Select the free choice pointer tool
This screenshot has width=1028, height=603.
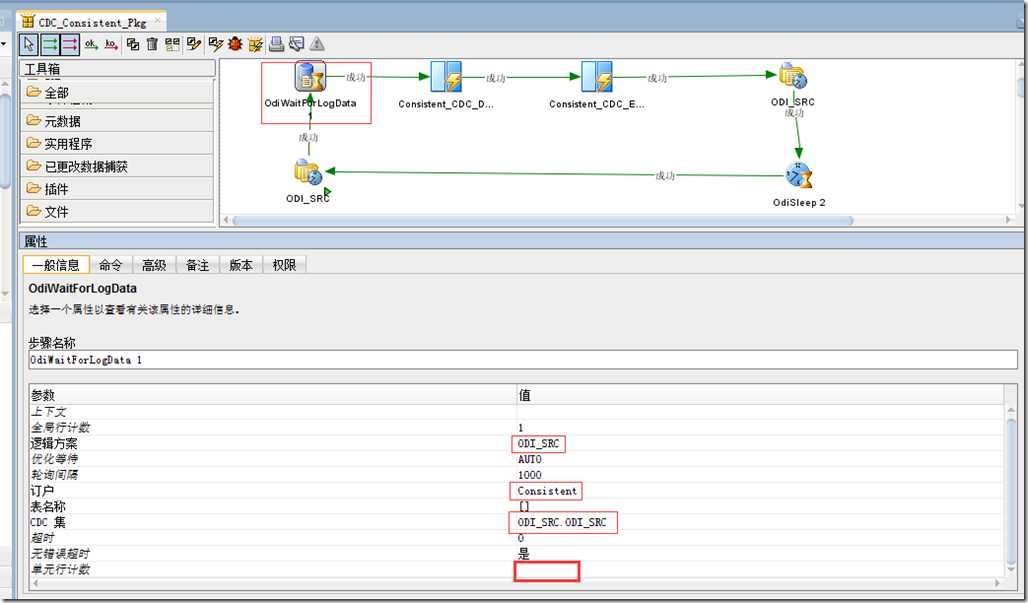tap(28, 45)
